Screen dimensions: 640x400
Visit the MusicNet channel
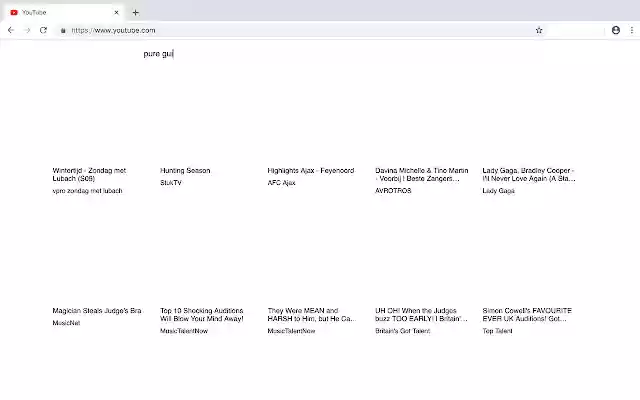pos(66,323)
